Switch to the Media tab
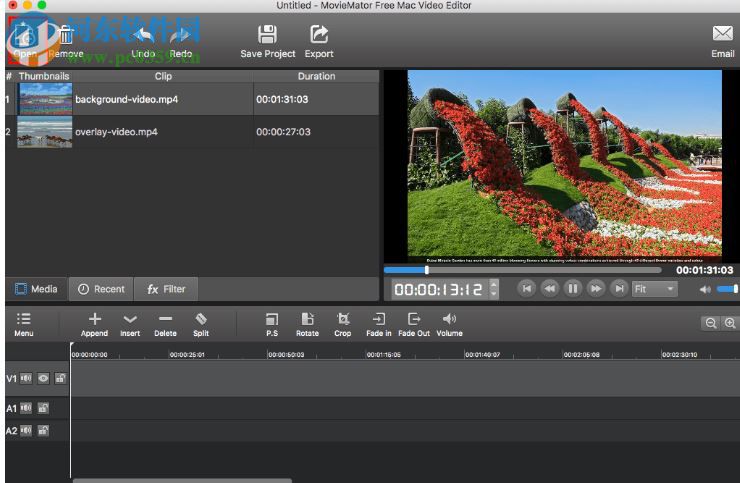 click(x=36, y=289)
